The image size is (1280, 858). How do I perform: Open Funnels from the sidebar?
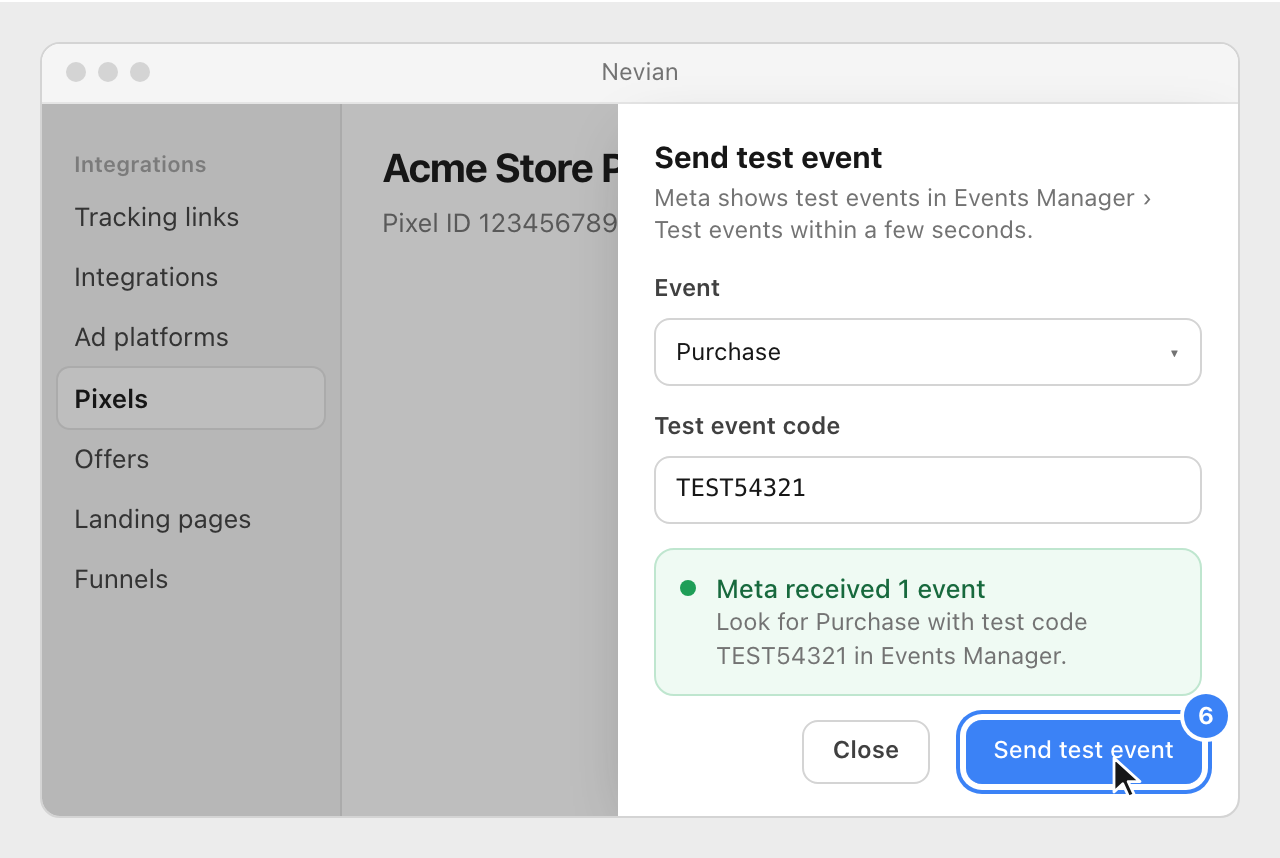(x=121, y=579)
